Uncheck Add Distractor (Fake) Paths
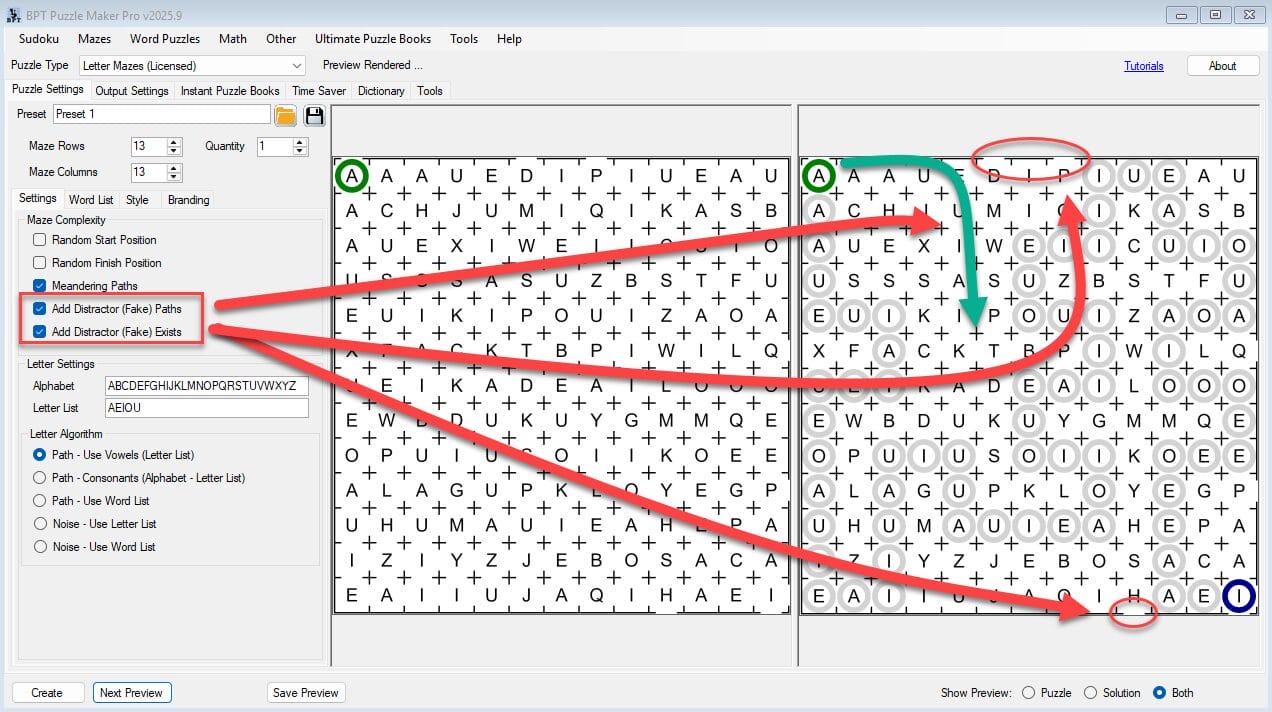This screenshot has height=712, width=1272. point(40,309)
